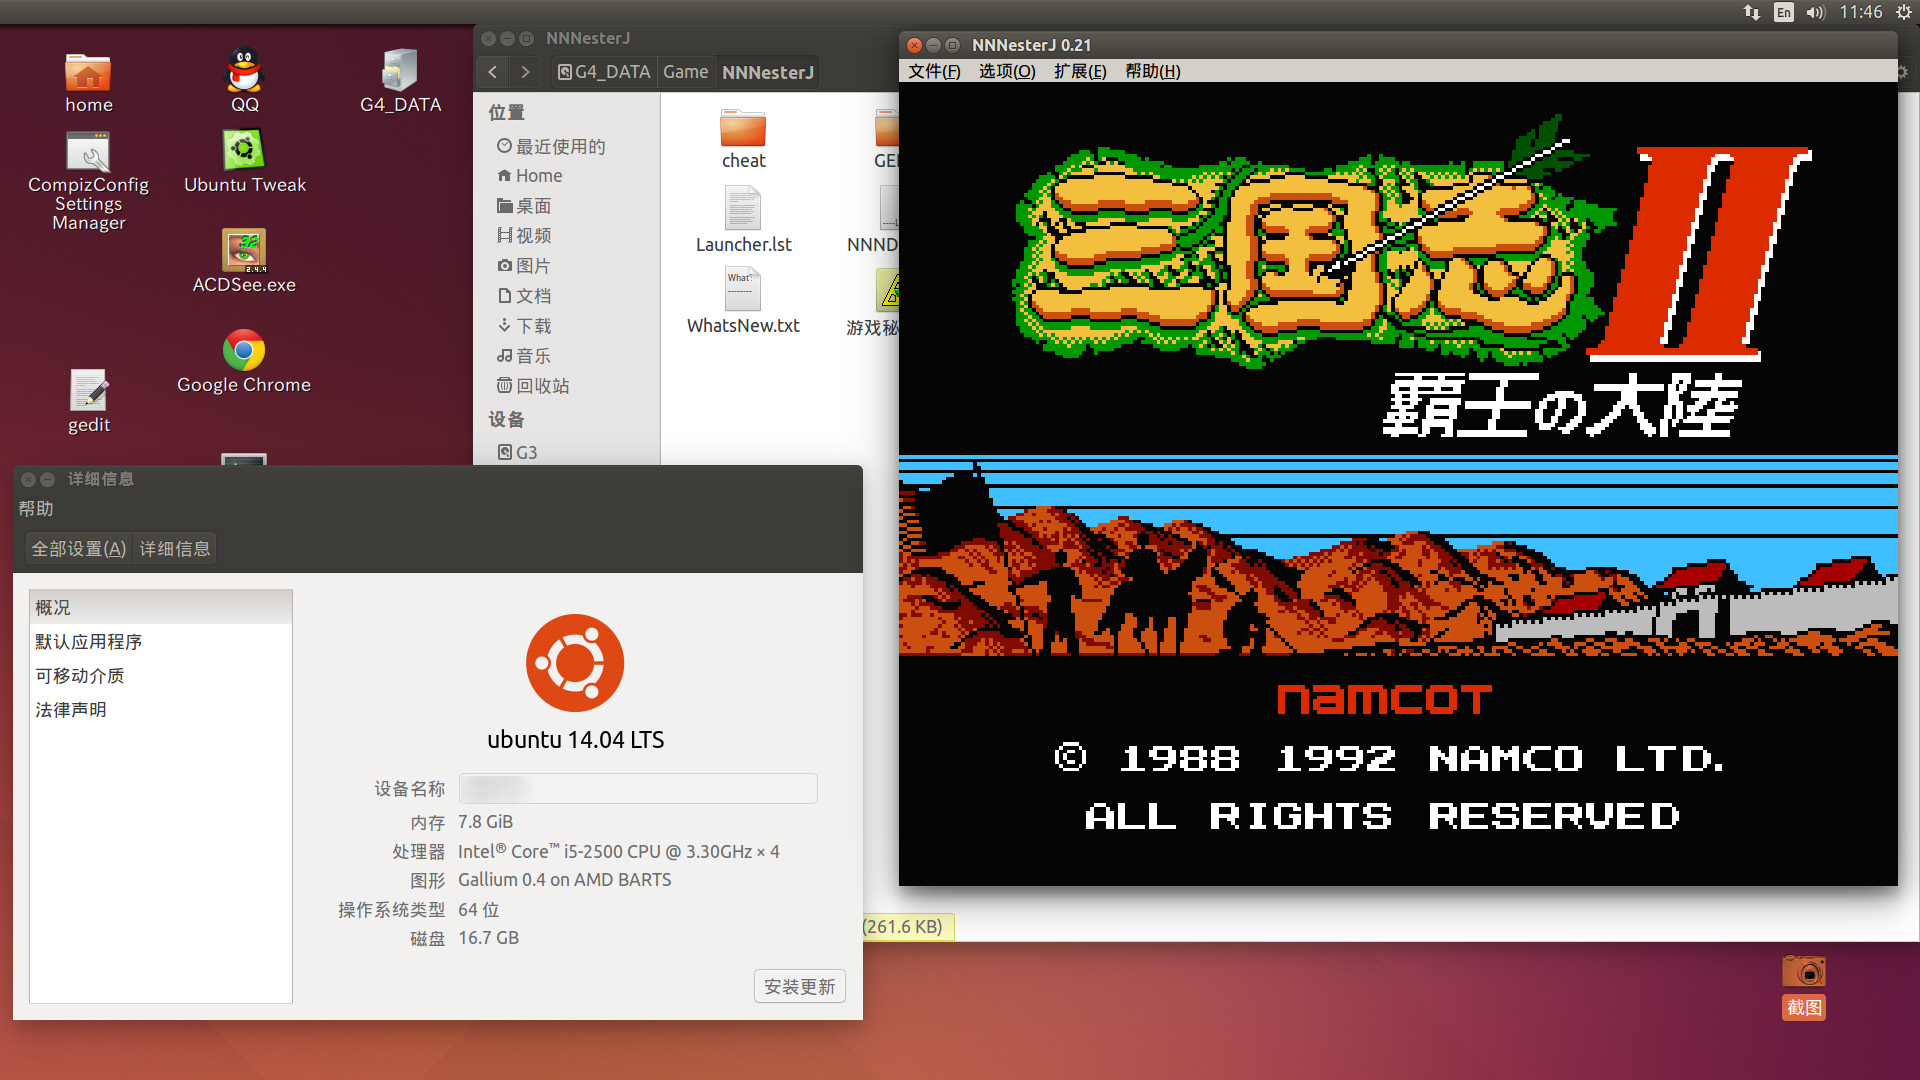
Task: Open the sound volume indicator
Action: click(1816, 12)
